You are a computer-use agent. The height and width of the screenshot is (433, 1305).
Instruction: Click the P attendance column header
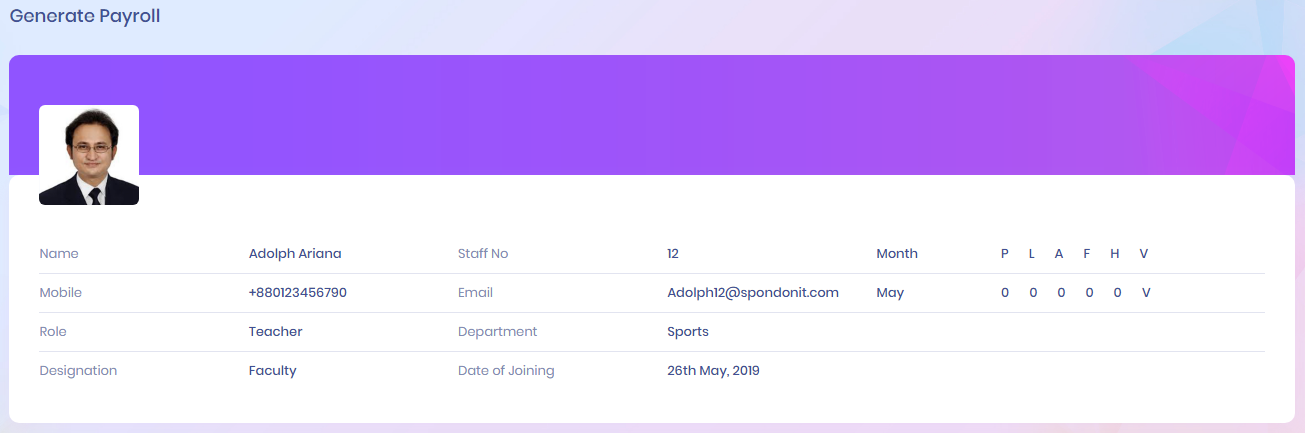(x=1005, y=254)
